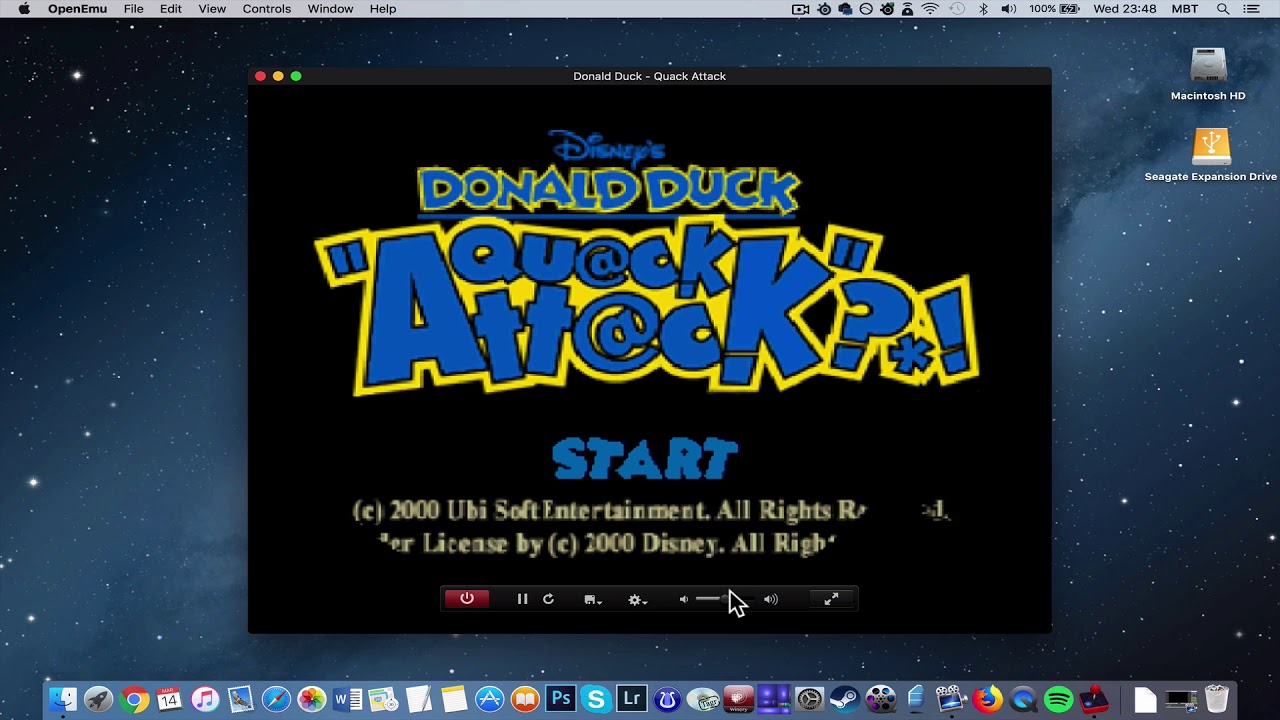Click the Wed 23:48 clock in menu bar
Viewport: 1280px width, 720px height.
click(1125, 9)
